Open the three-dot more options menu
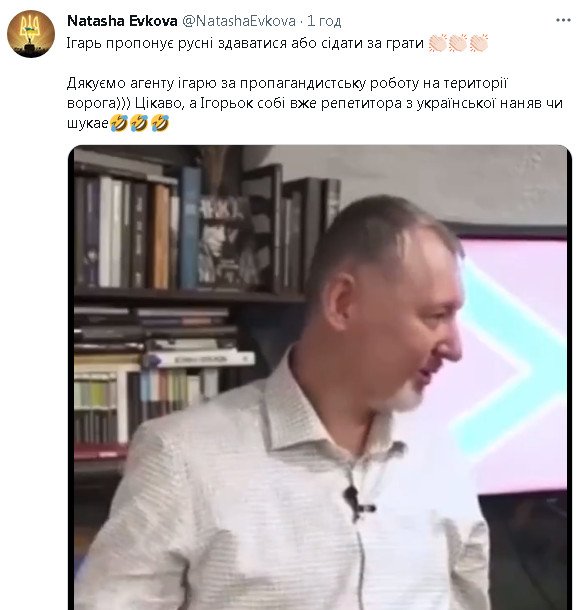The width and height of the screenshot is (586, 610). point(563,20)
